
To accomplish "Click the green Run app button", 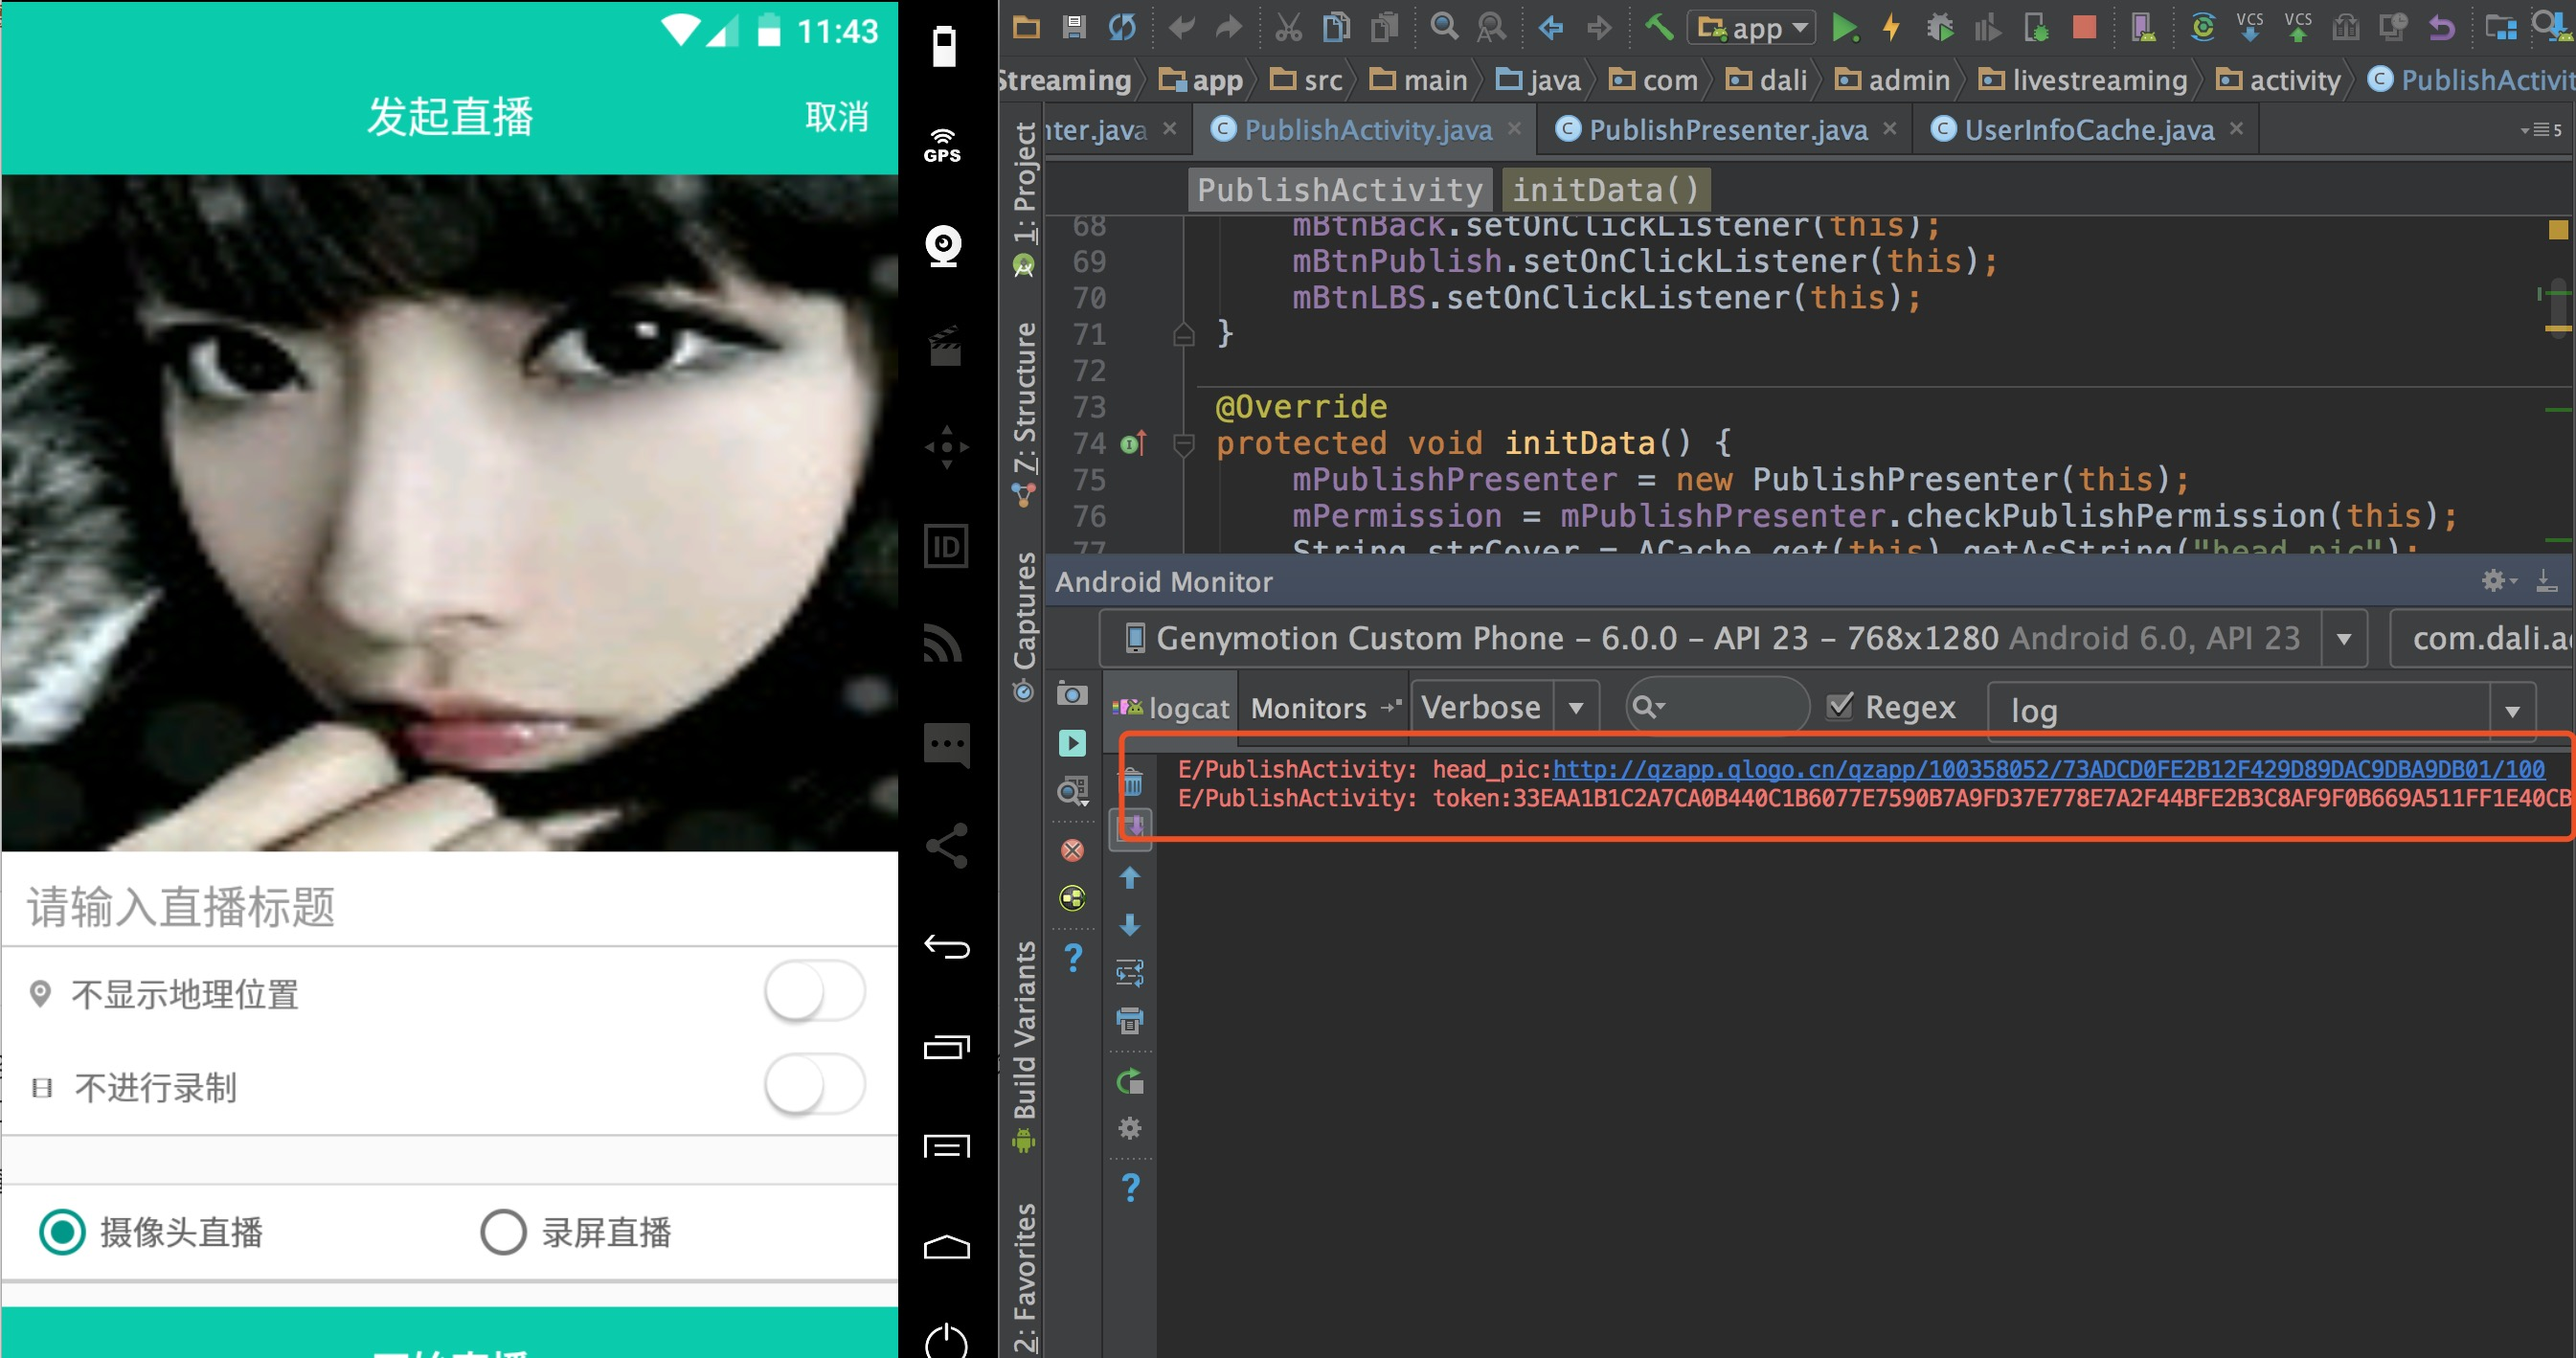I will 1842,28.
